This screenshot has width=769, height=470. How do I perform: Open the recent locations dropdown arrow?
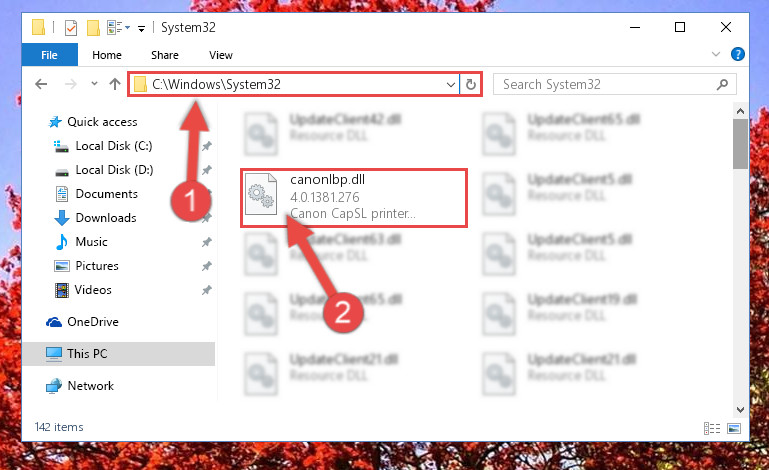pos(94,84)
